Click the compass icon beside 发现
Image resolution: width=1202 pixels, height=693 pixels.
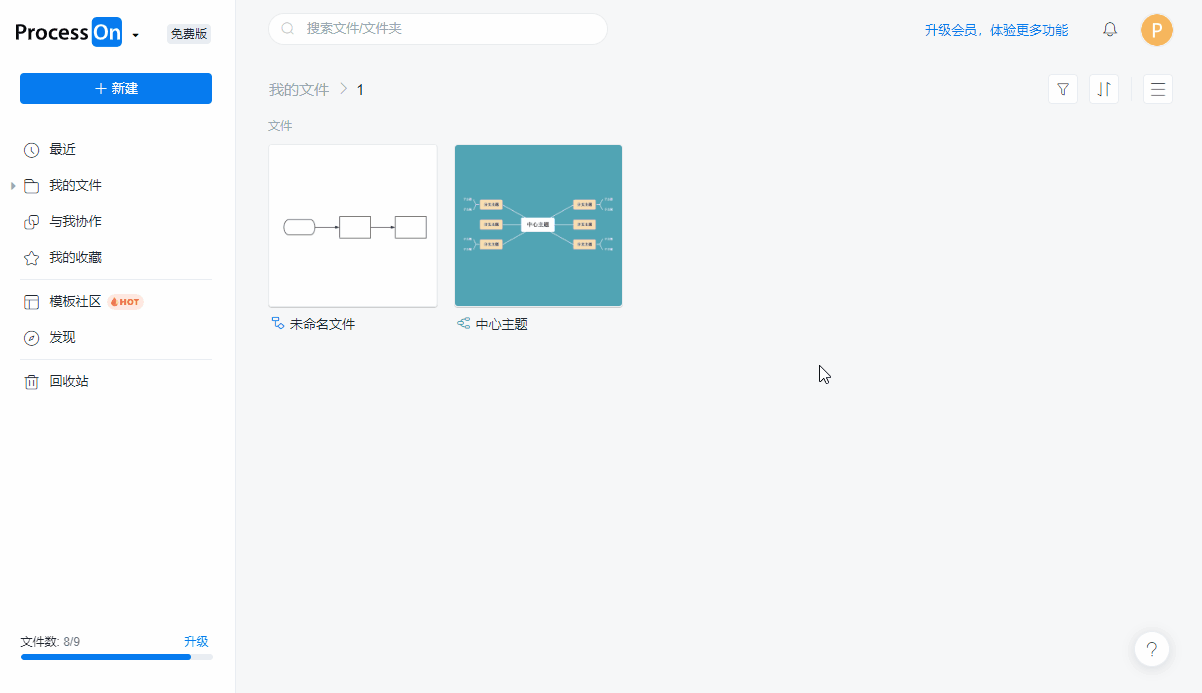tap(31, 338)
